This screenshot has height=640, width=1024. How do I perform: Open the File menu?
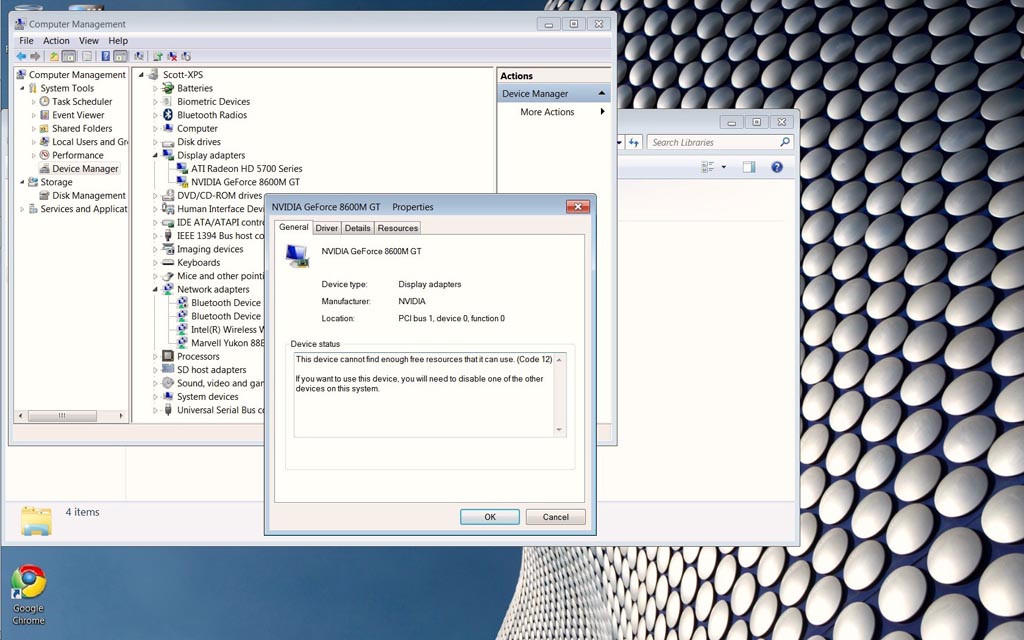[x=26, y=40]
